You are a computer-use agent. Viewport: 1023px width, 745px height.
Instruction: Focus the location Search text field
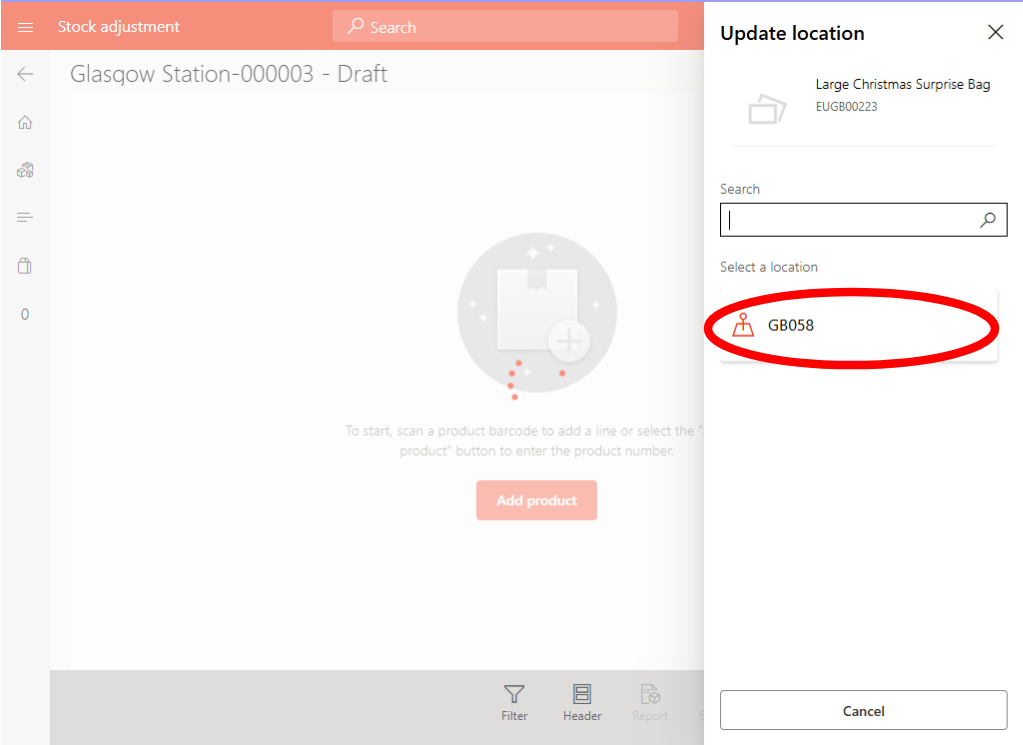pos(848,220)
